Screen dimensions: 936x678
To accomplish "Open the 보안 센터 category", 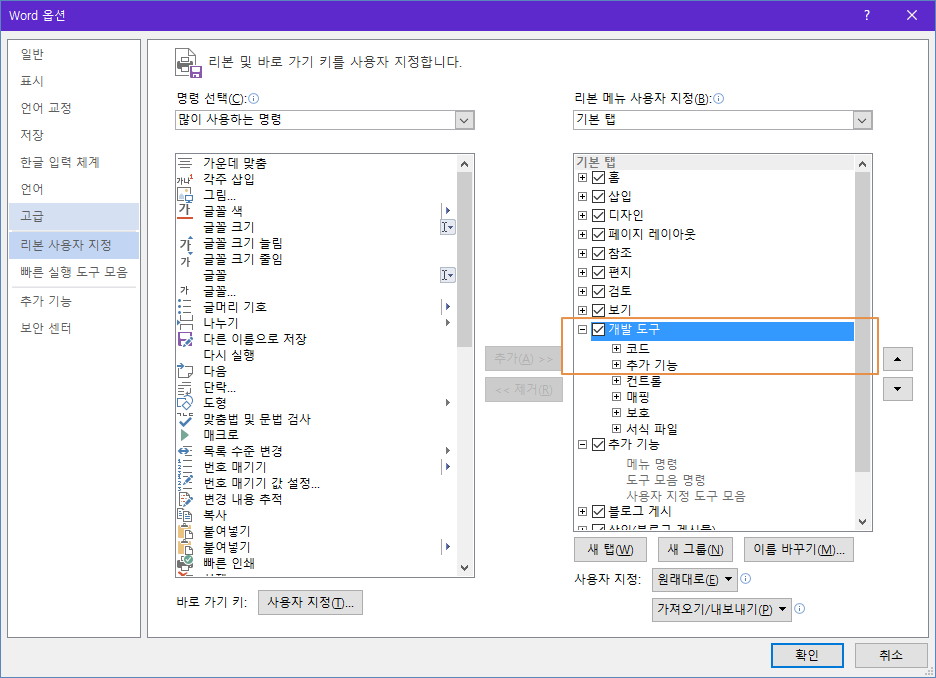I will click(x=74, y=328).
